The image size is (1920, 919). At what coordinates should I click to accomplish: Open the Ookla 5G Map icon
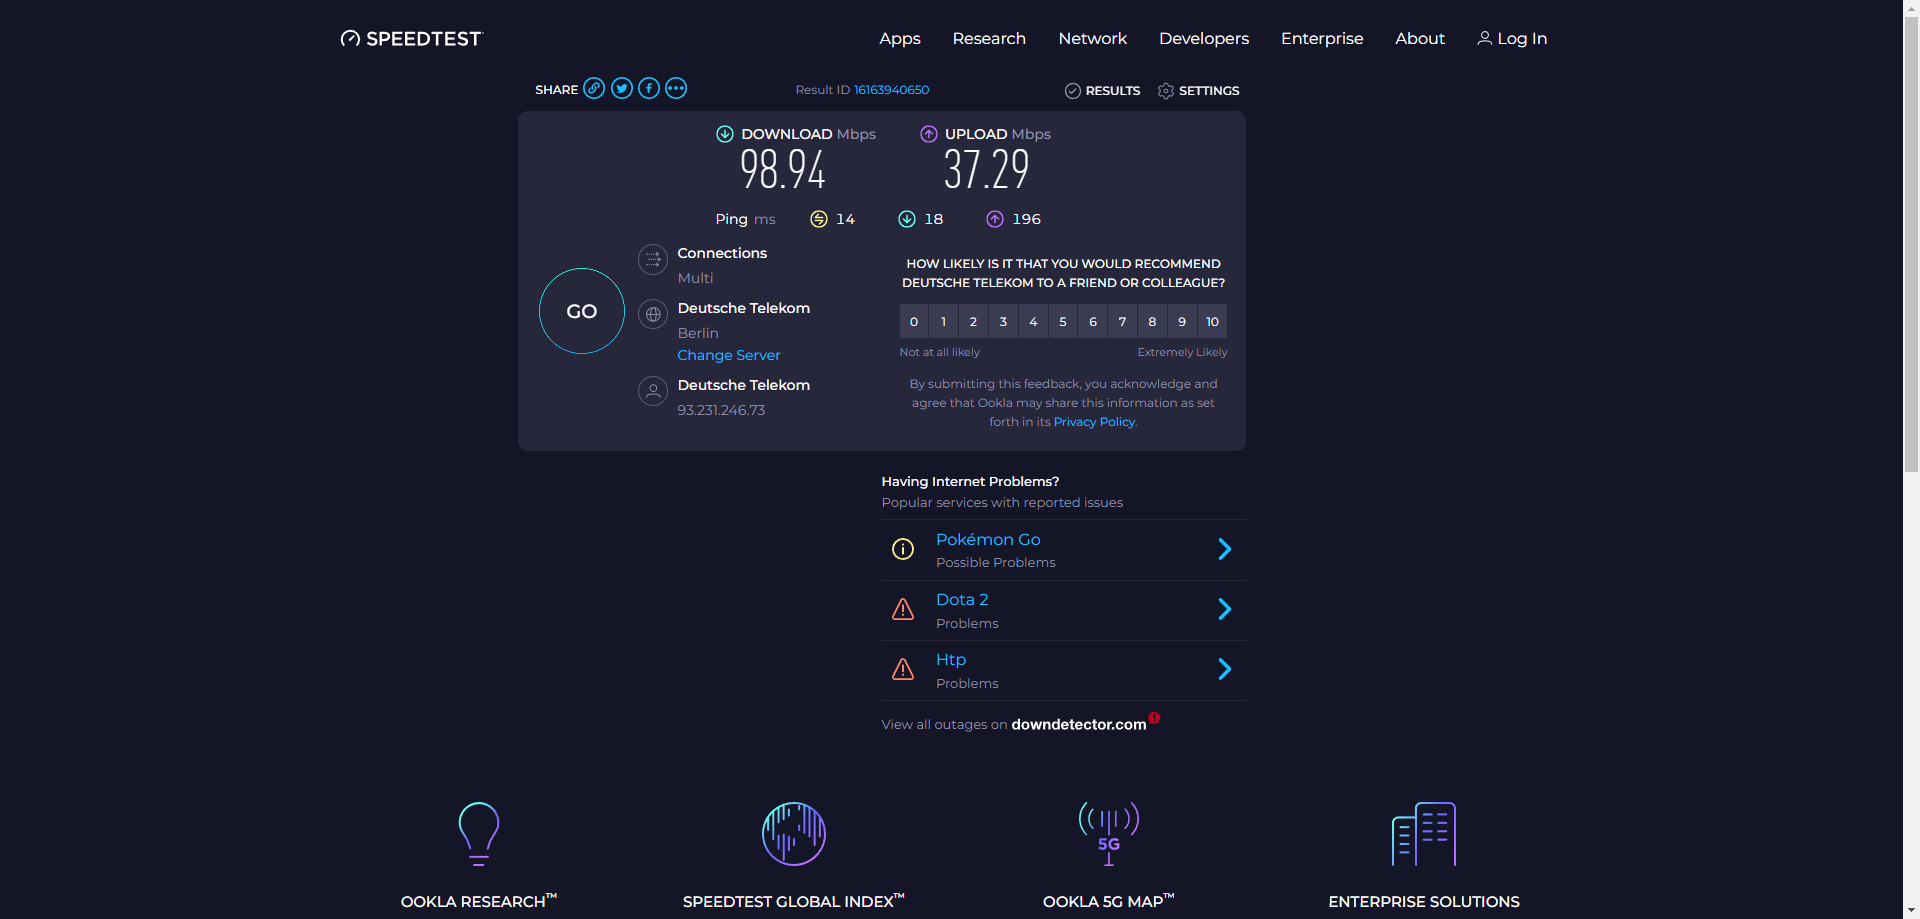pos(1108,833)
